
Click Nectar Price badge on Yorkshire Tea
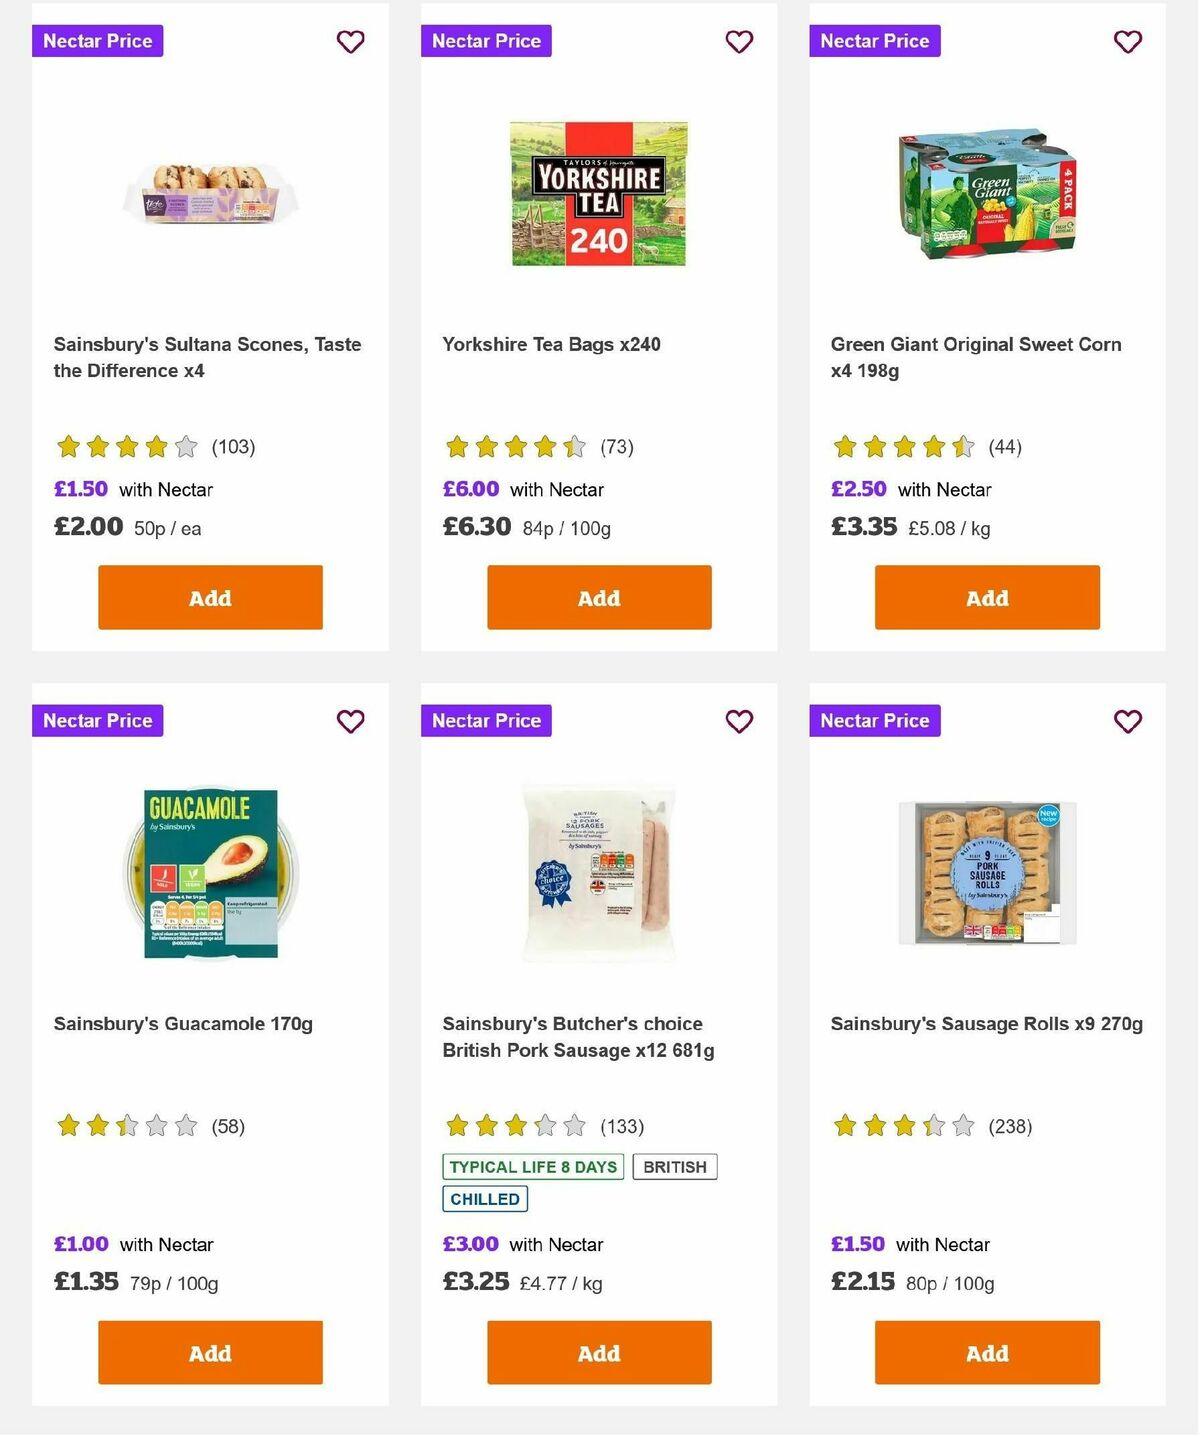tap(486, 41)
